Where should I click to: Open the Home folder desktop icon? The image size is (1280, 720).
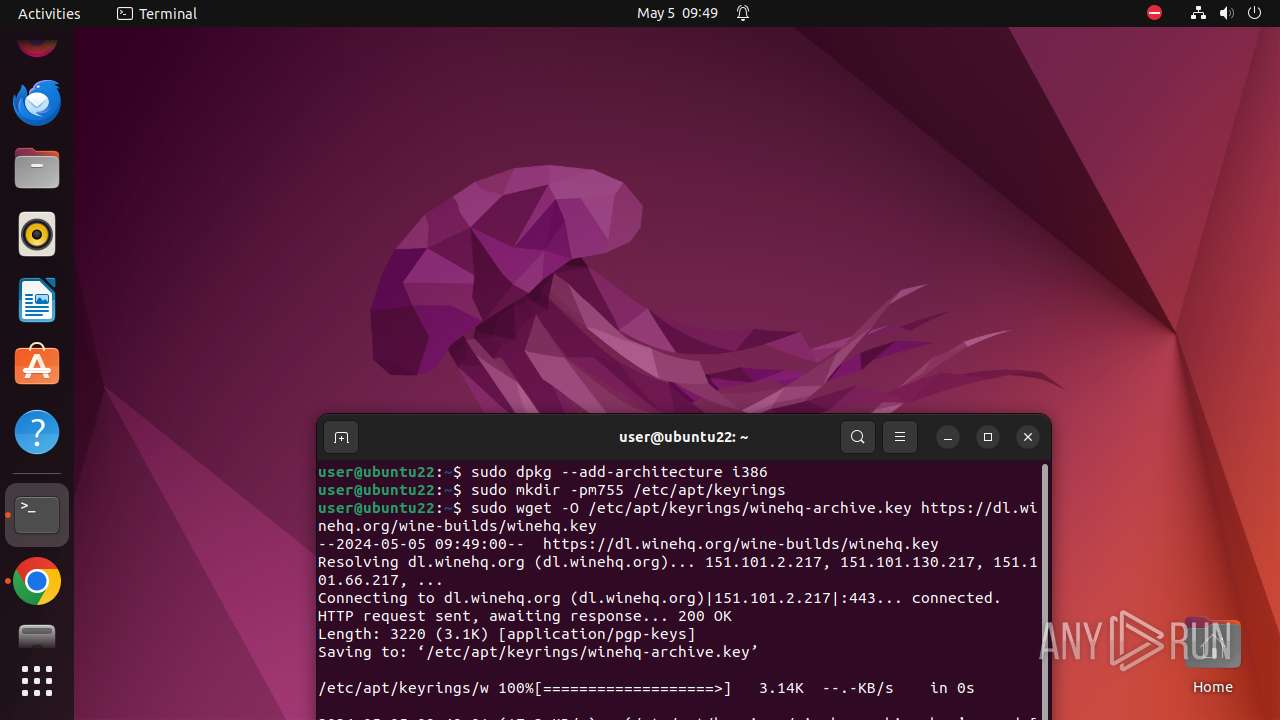click(1212, 656)
